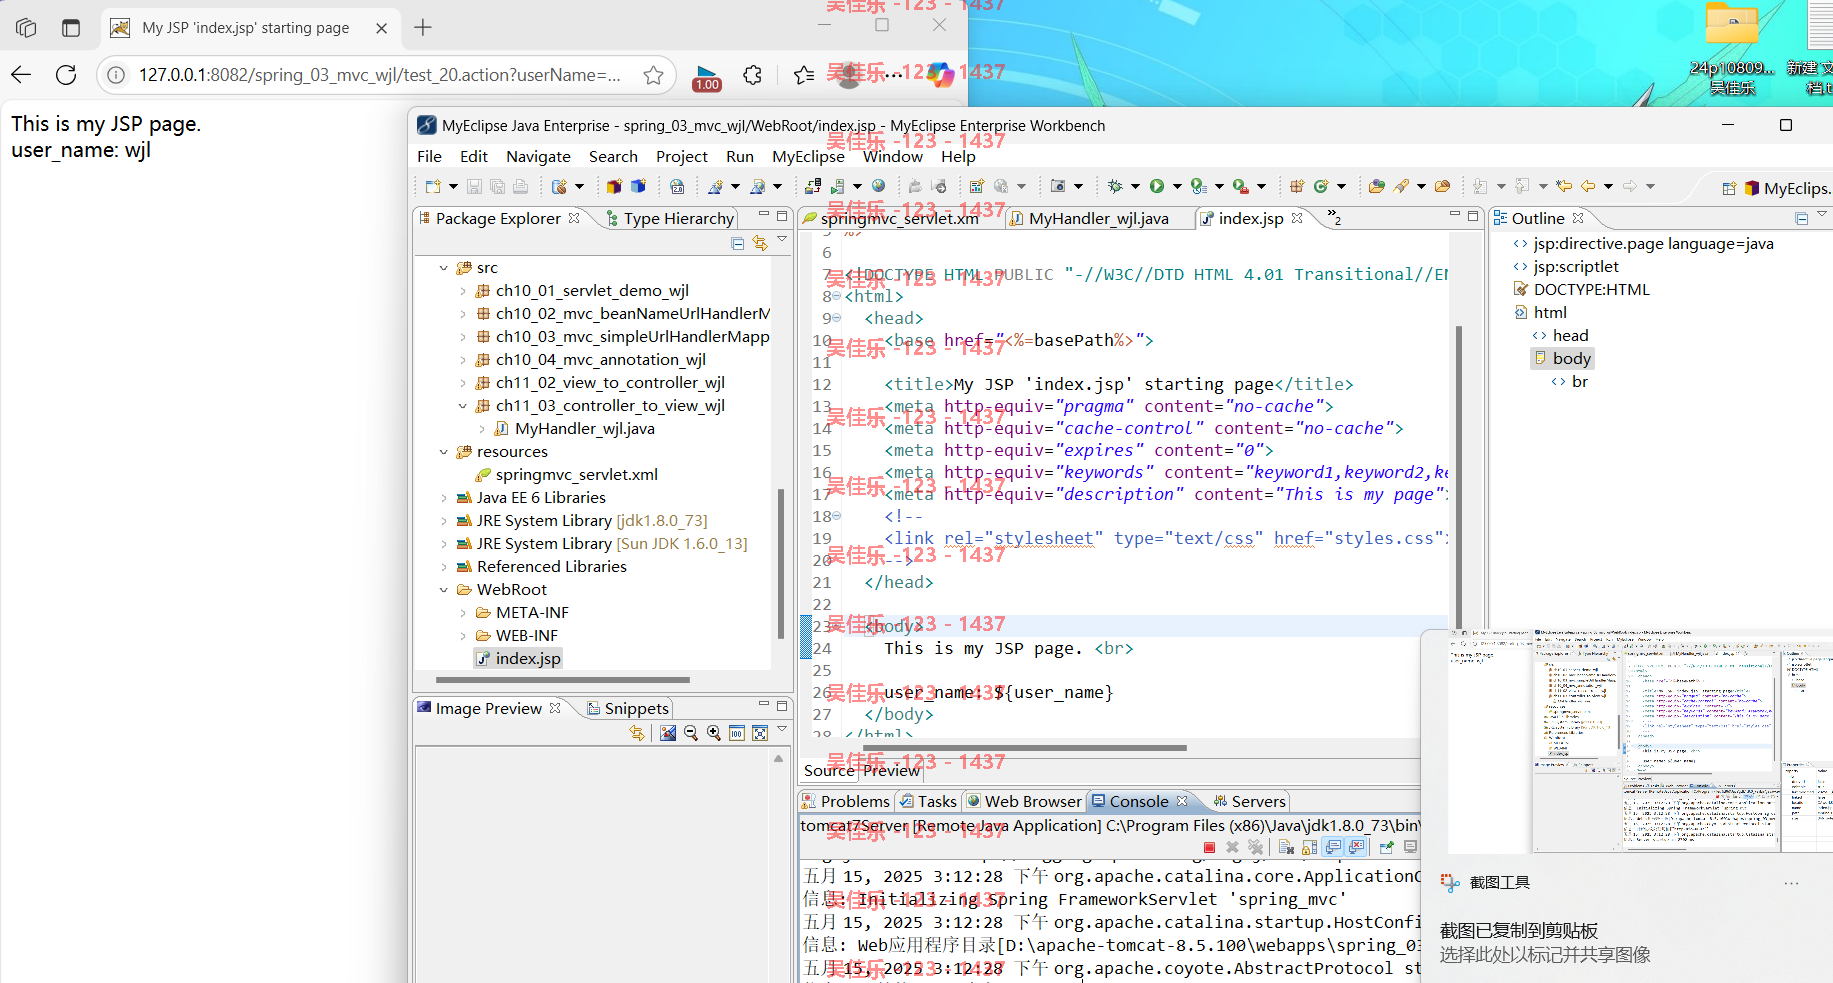Collapse the src folder in tree
Image resolution: width=1833 pixels, height=983 pixels.
click(x=443, y=268)
